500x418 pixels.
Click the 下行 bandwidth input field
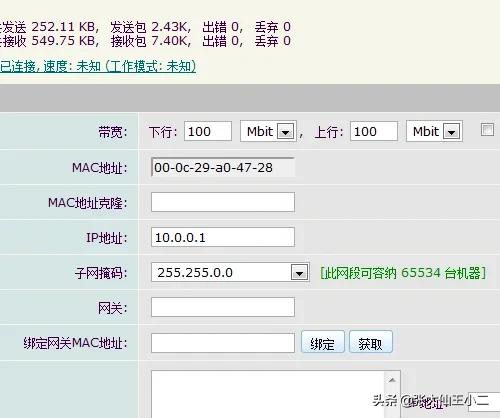(208, 131)
